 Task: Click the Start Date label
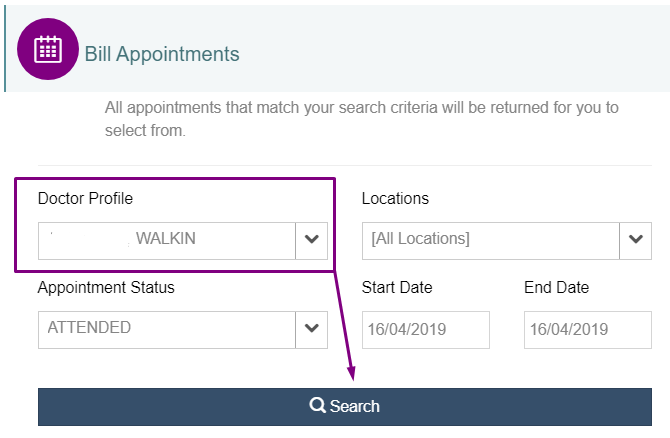click(x=397, y=287)
